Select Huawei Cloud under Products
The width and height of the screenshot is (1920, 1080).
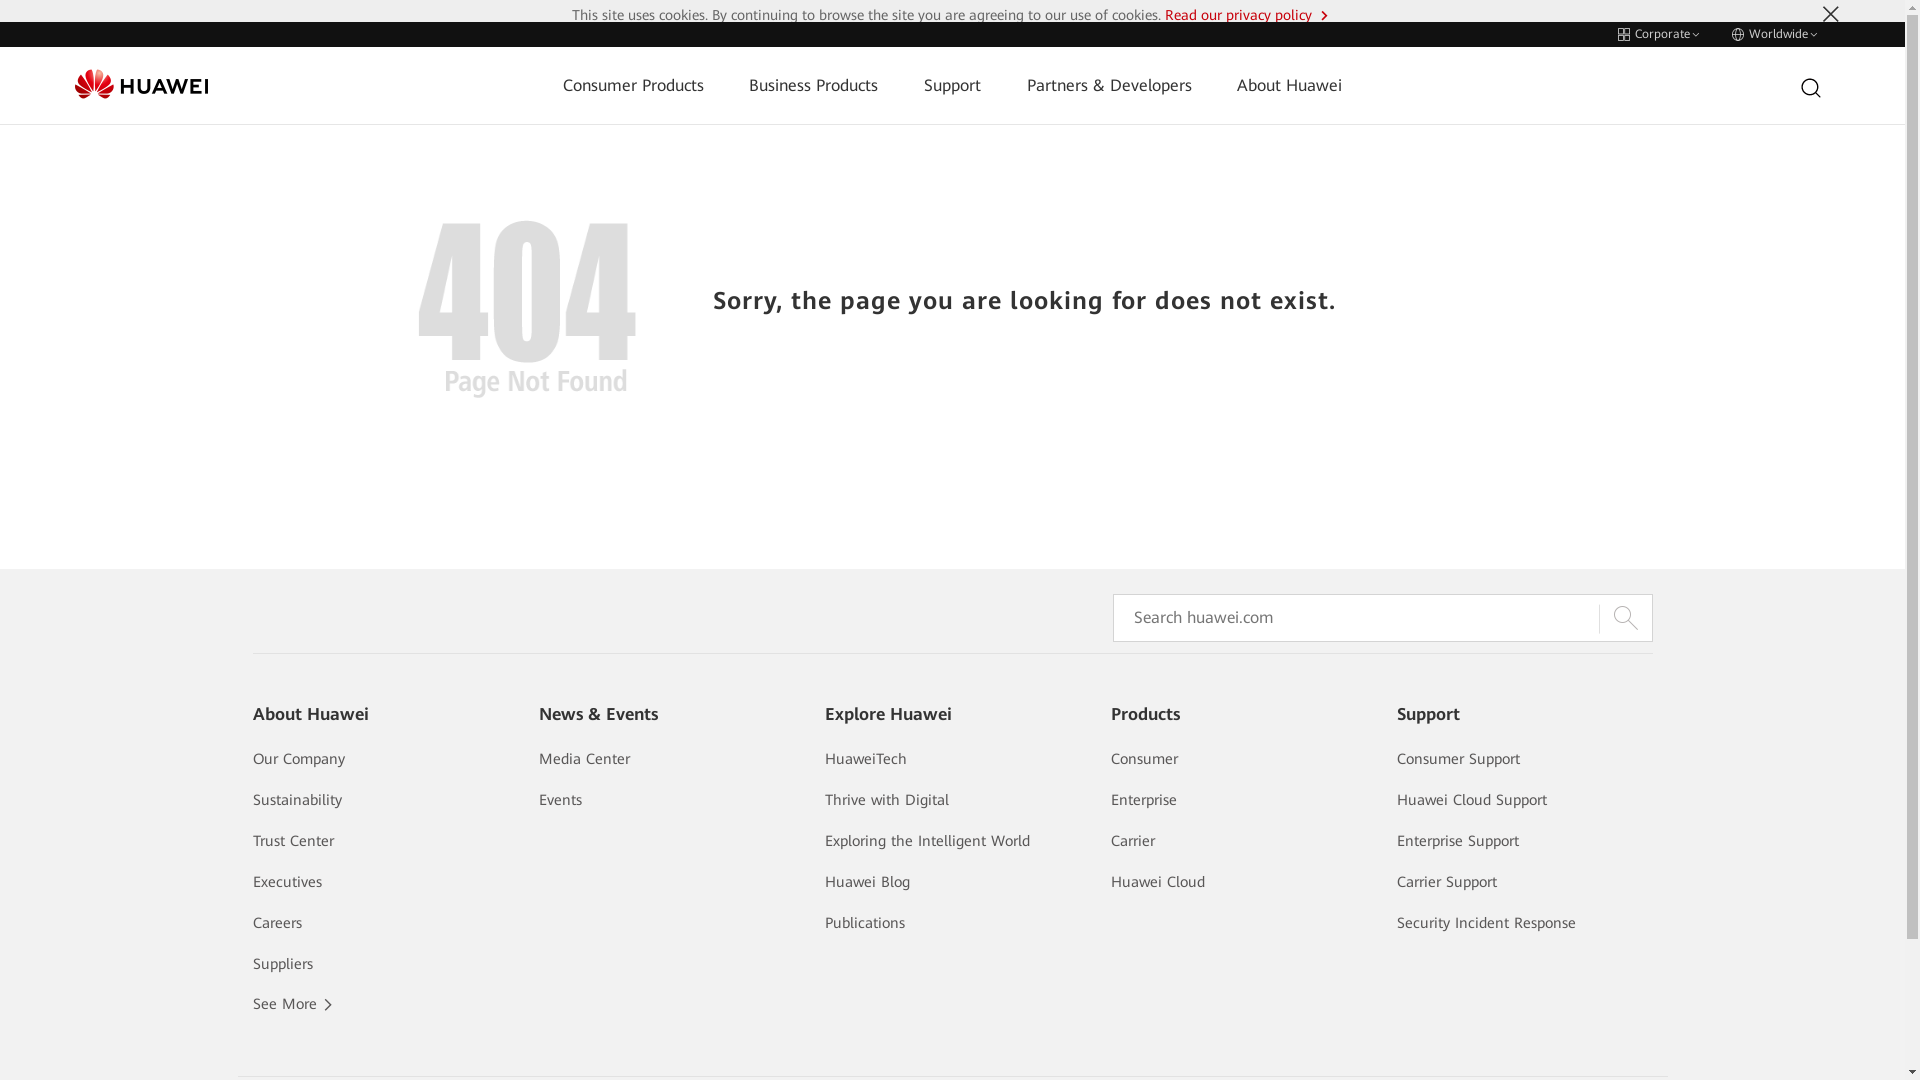pos(1157,882)
